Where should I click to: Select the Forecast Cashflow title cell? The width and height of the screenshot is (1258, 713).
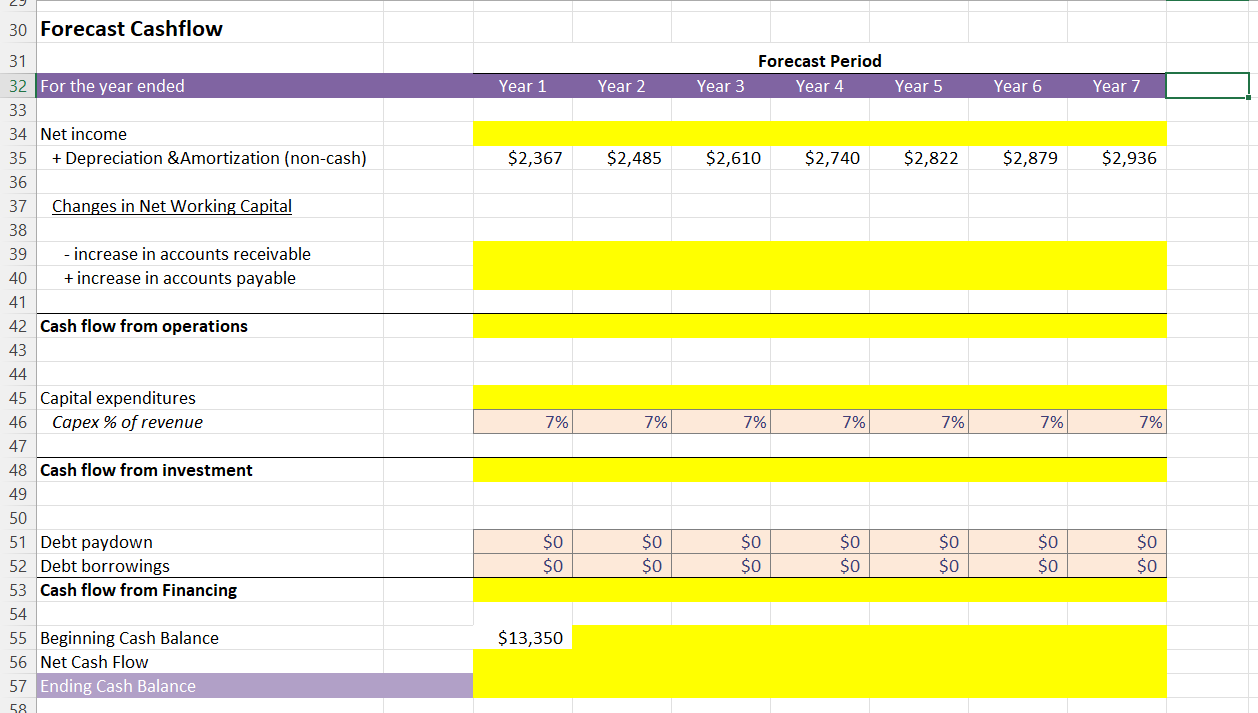tap(210, 29)
